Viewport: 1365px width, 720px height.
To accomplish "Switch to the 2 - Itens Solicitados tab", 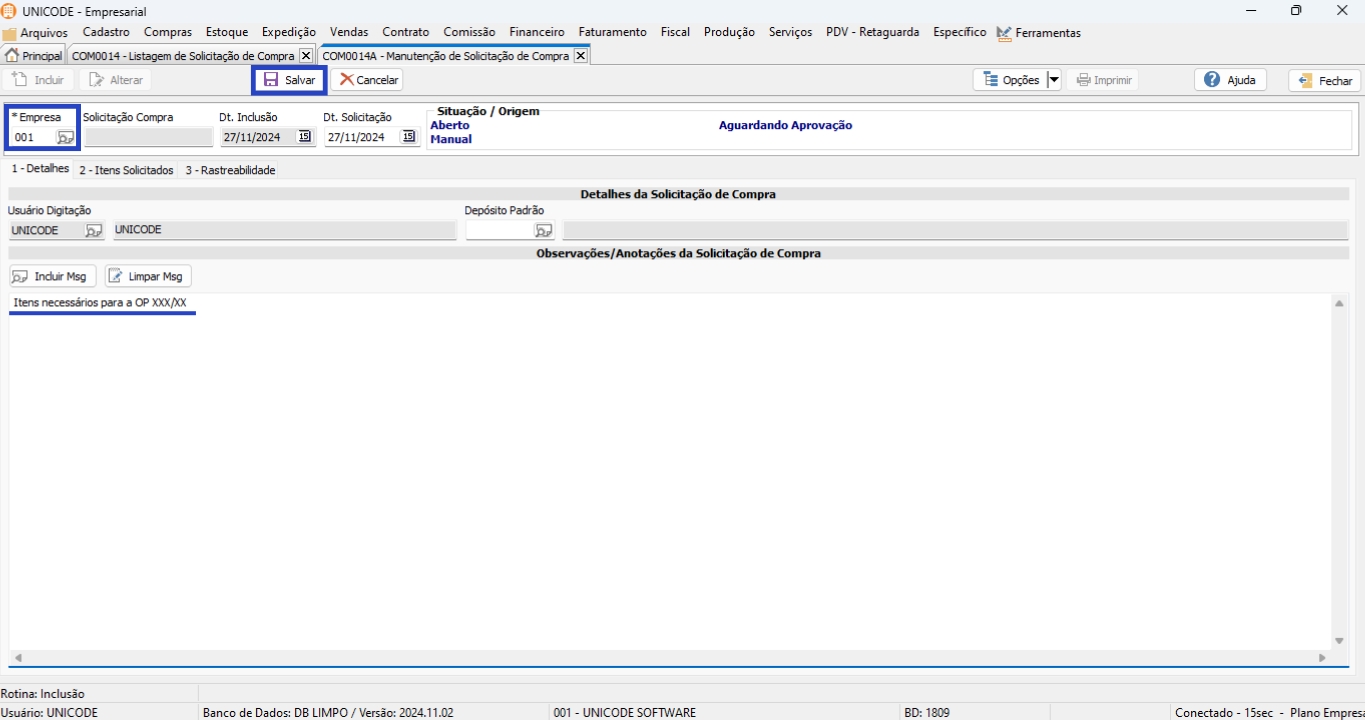I will pyautogui.click(x=126, y=170).
